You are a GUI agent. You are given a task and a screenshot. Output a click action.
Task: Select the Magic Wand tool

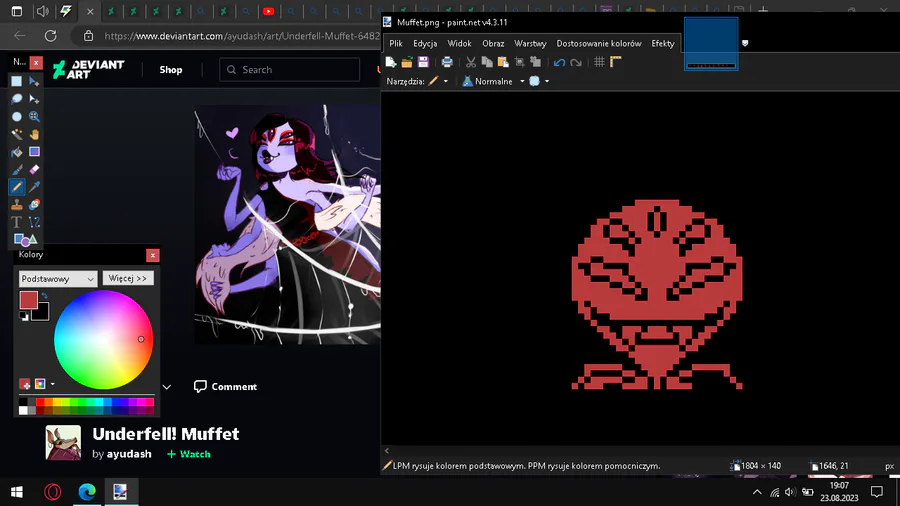(x=17, y=134)
